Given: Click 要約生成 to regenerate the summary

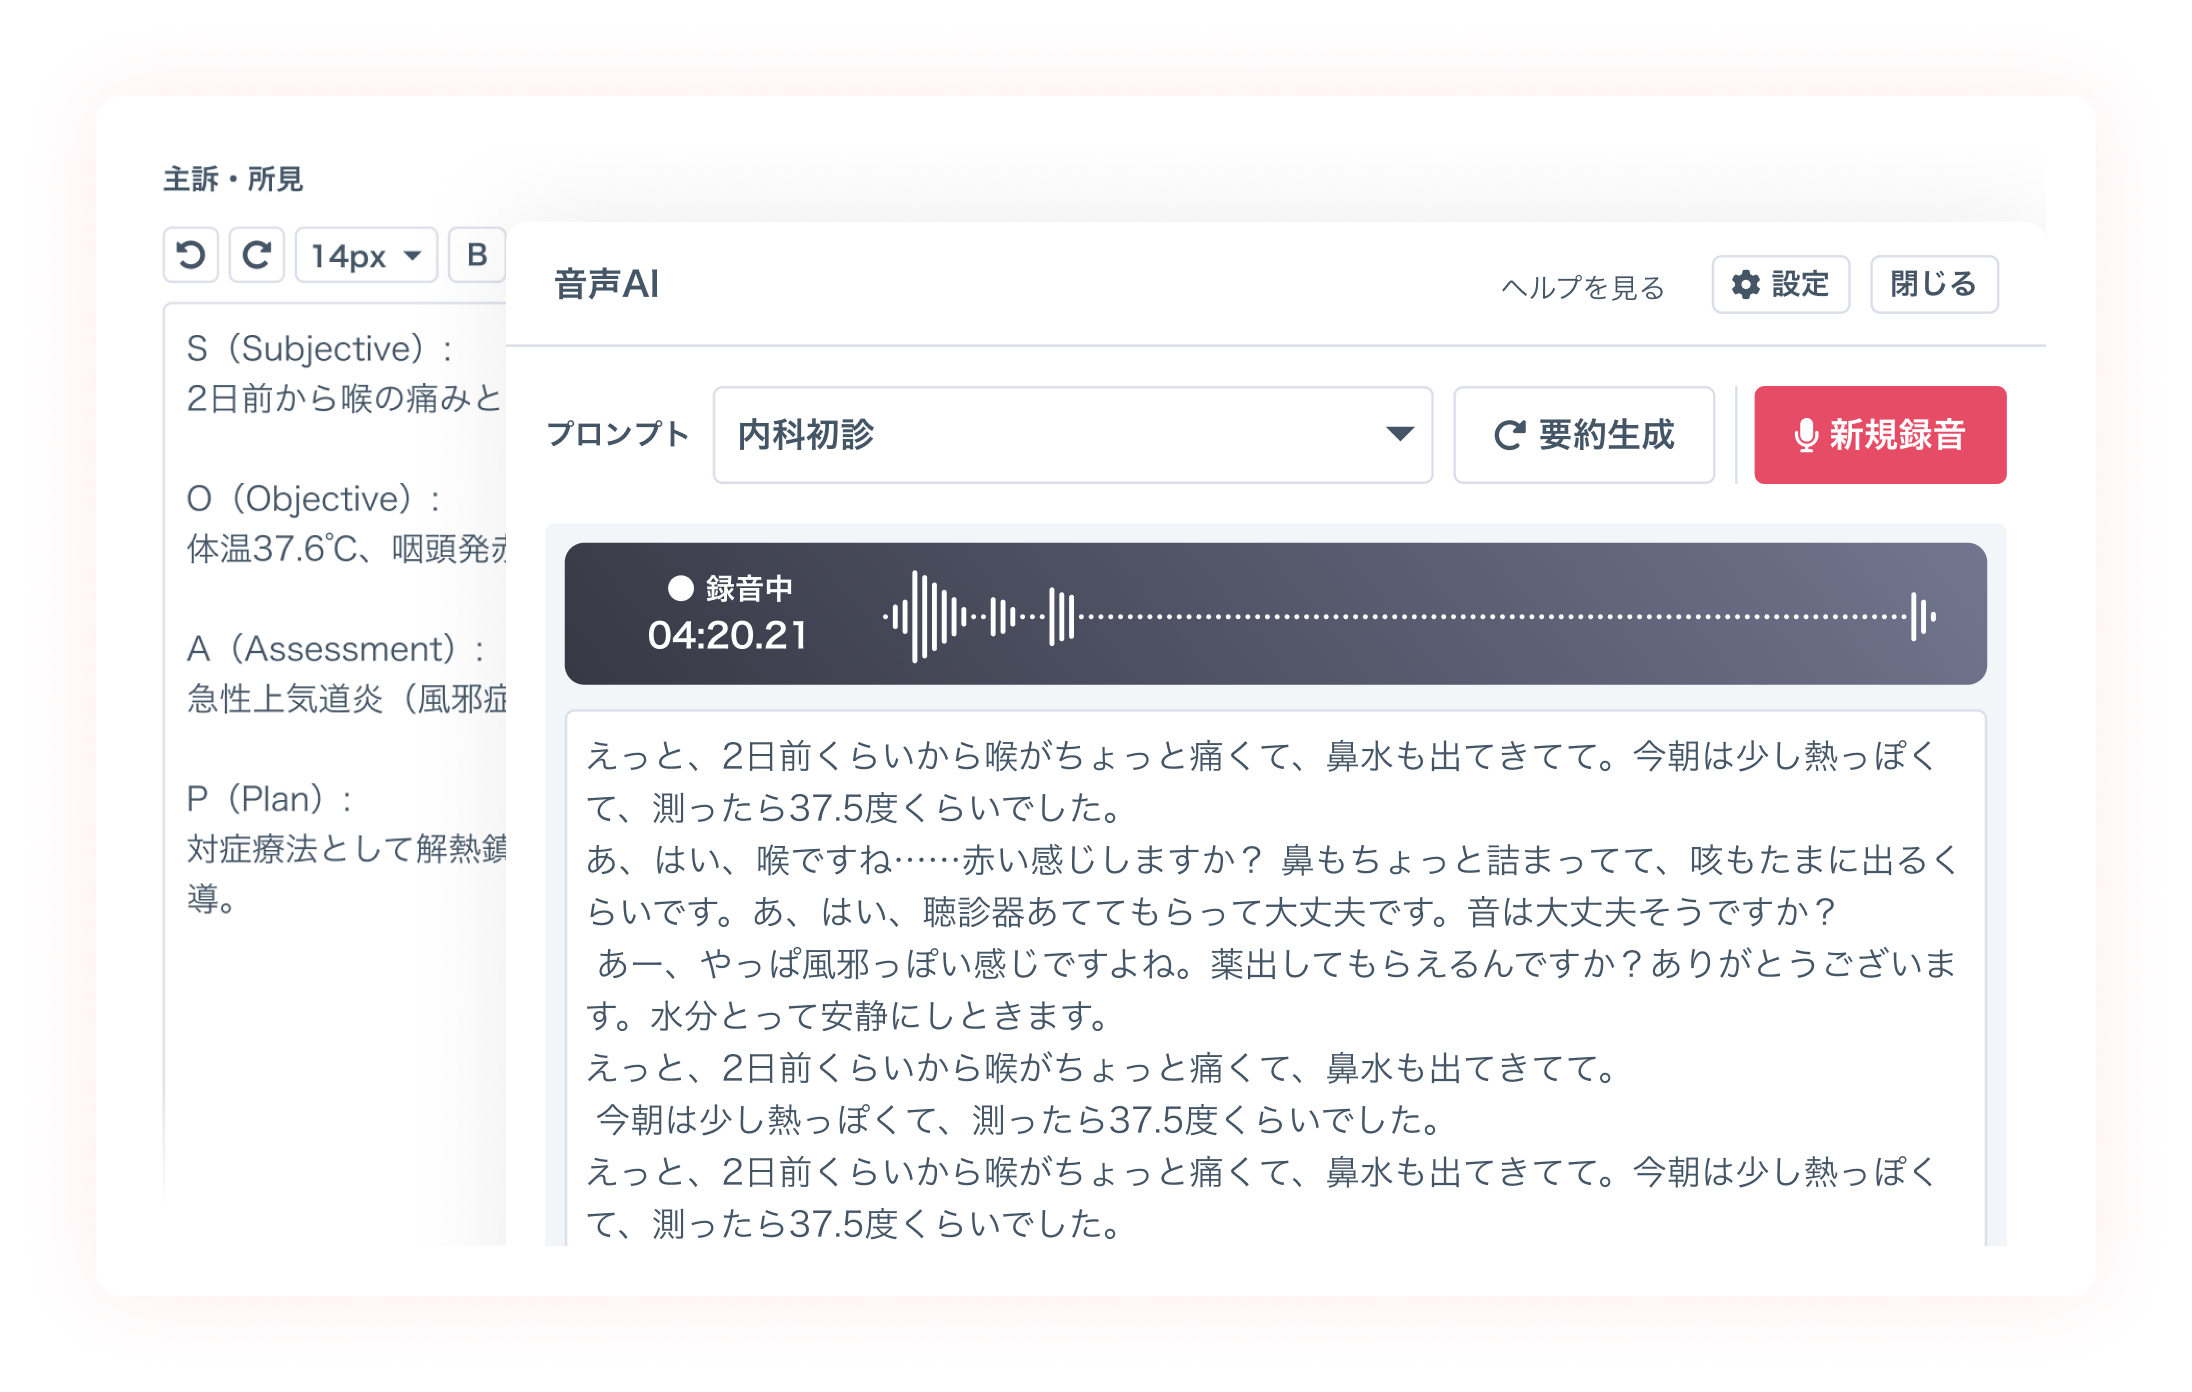Looking at the screenshot, I should [x=1584, y=435].
